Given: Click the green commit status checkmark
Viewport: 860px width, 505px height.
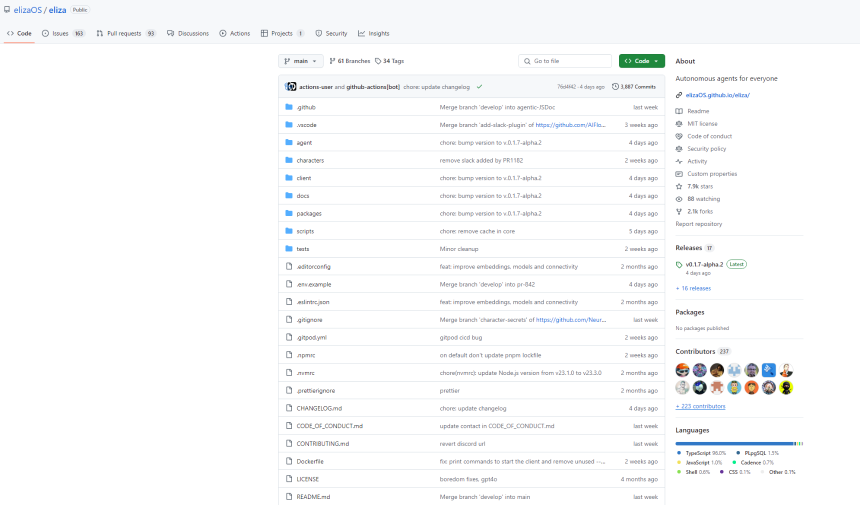Looking at the screenshot, I should (479, 87).
